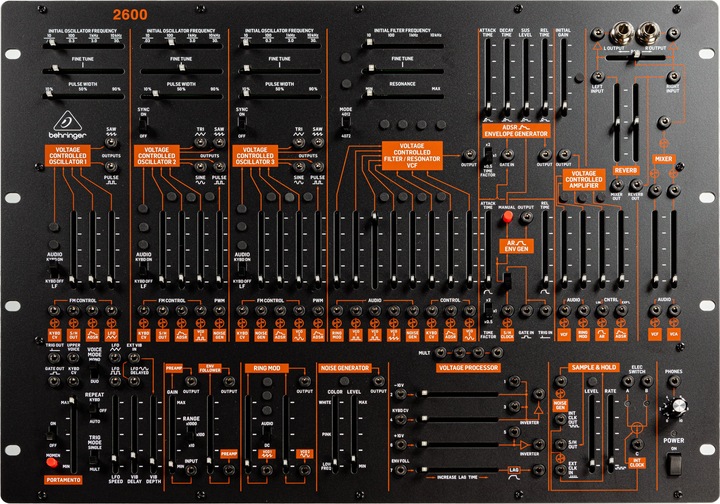Click the Resonance slider
Screen dimensions: 720x504
pyautogui.click(x=403, y=96)
